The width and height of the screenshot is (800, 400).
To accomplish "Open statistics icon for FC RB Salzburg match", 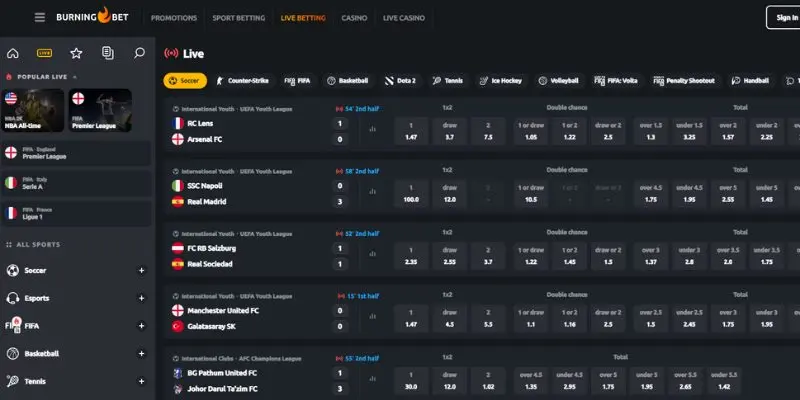I will coord(372,254).
